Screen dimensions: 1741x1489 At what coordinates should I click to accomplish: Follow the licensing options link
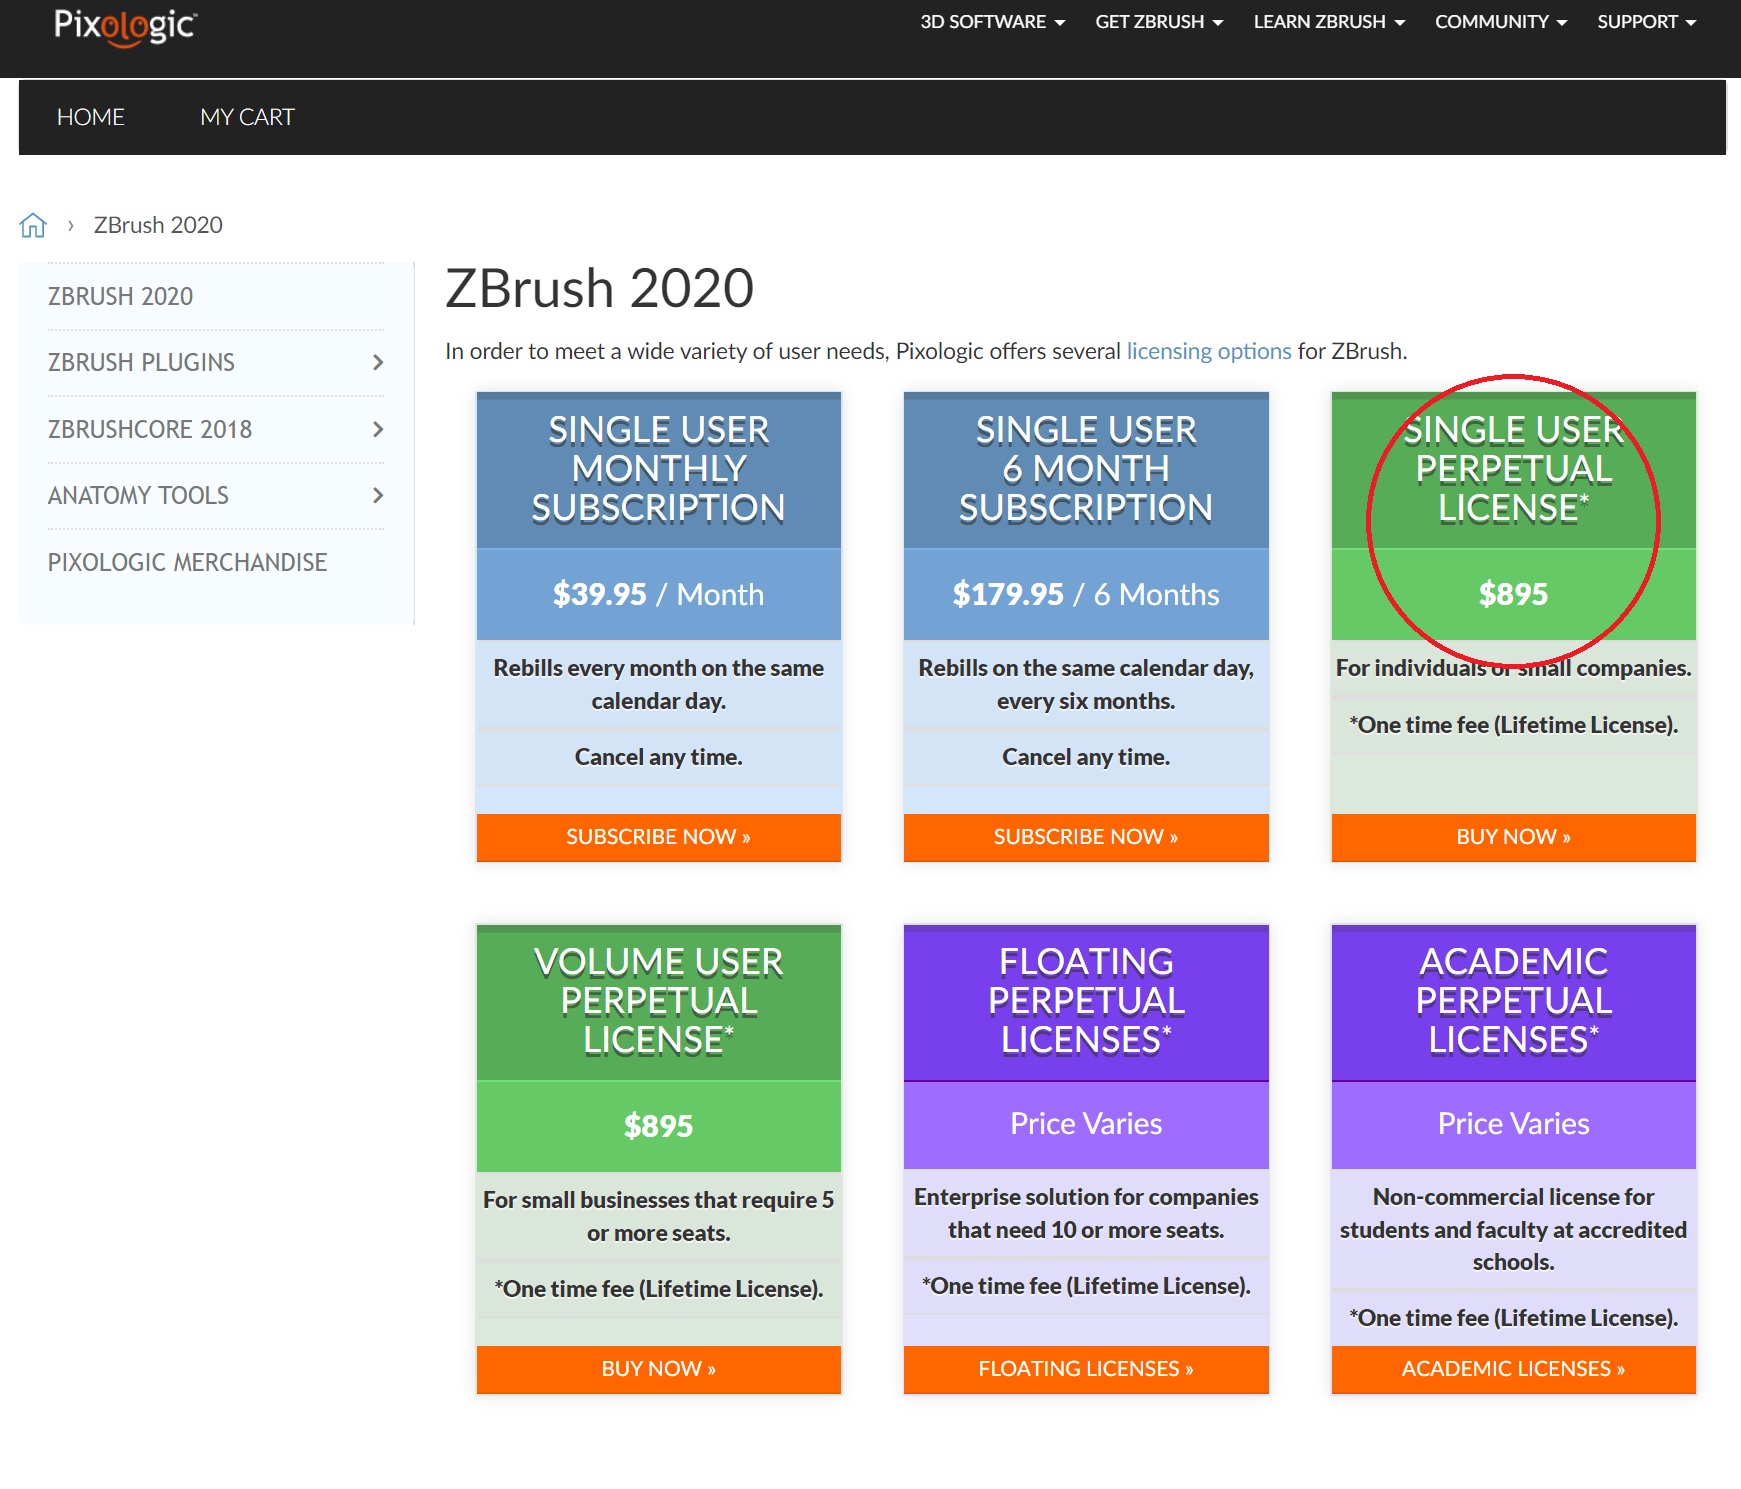click(1209, 352)
